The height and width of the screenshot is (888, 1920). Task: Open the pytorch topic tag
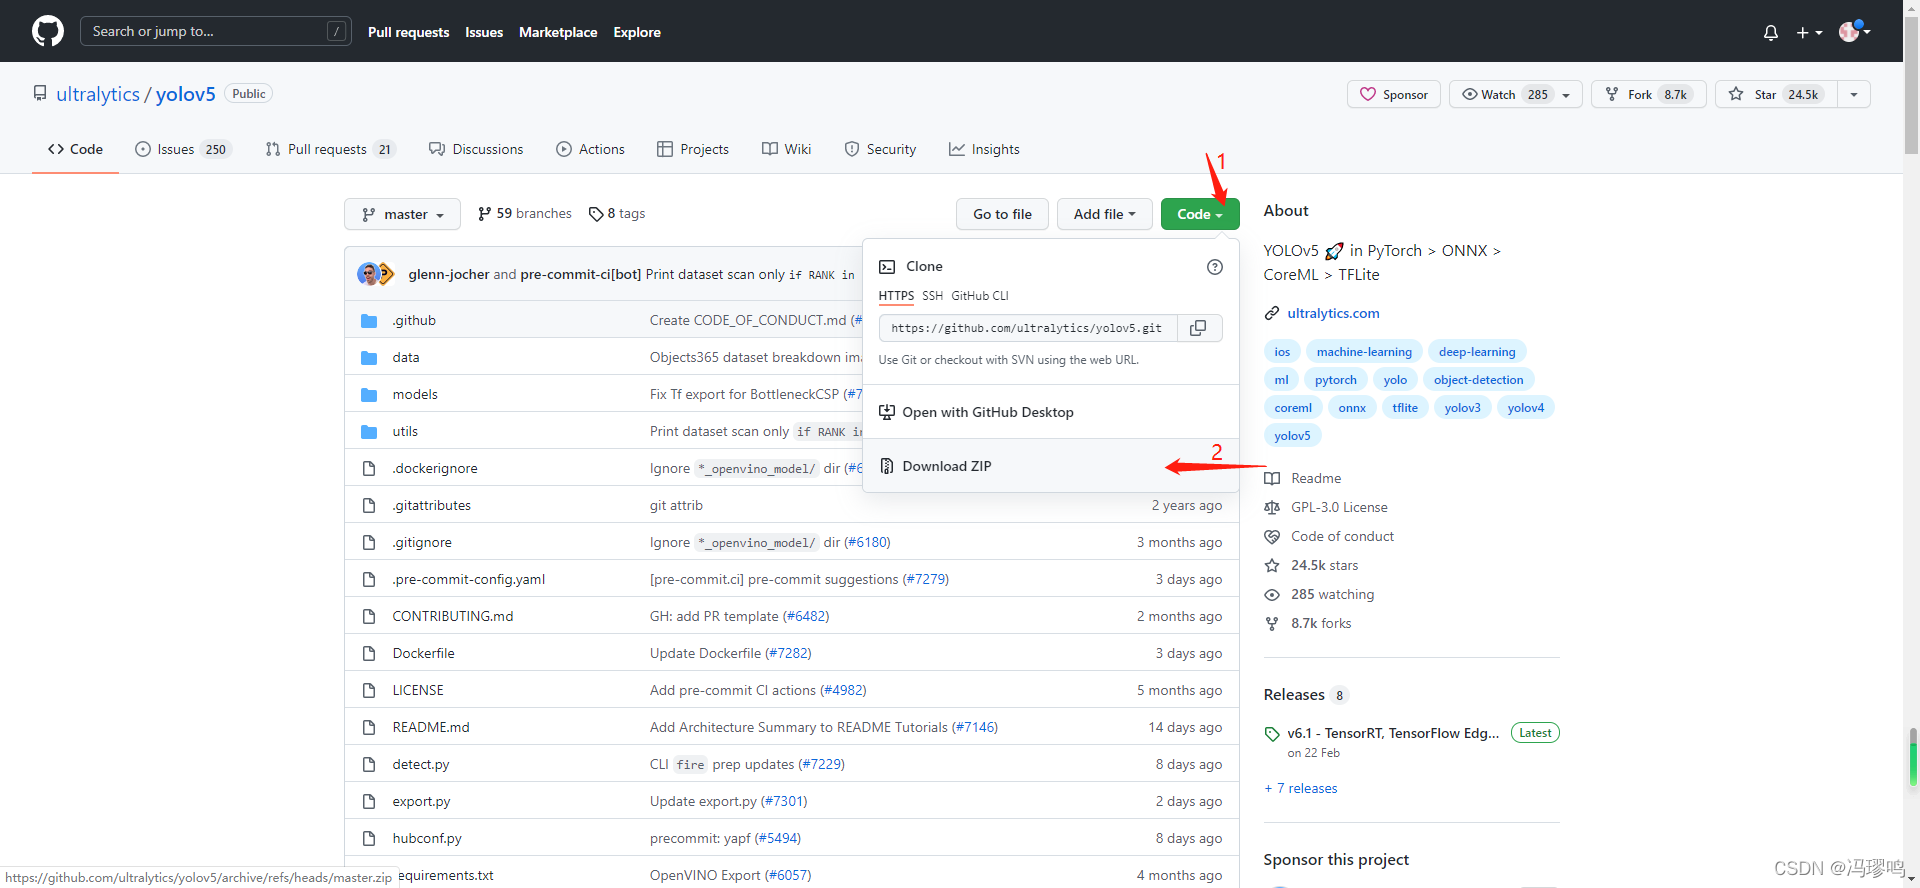click(x=1335, y=380)
